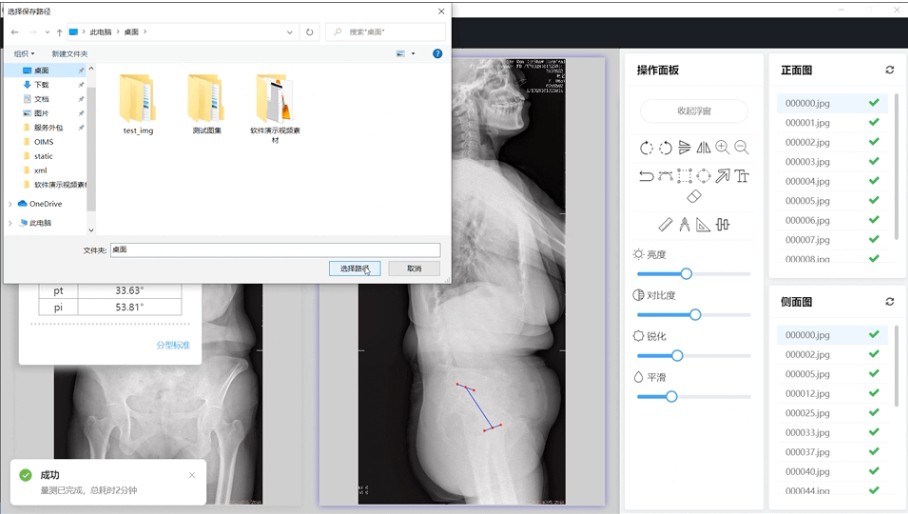Expand the OneDrive tree node
This screenshot has height=514, width=908.
click(x=10, y=204)
